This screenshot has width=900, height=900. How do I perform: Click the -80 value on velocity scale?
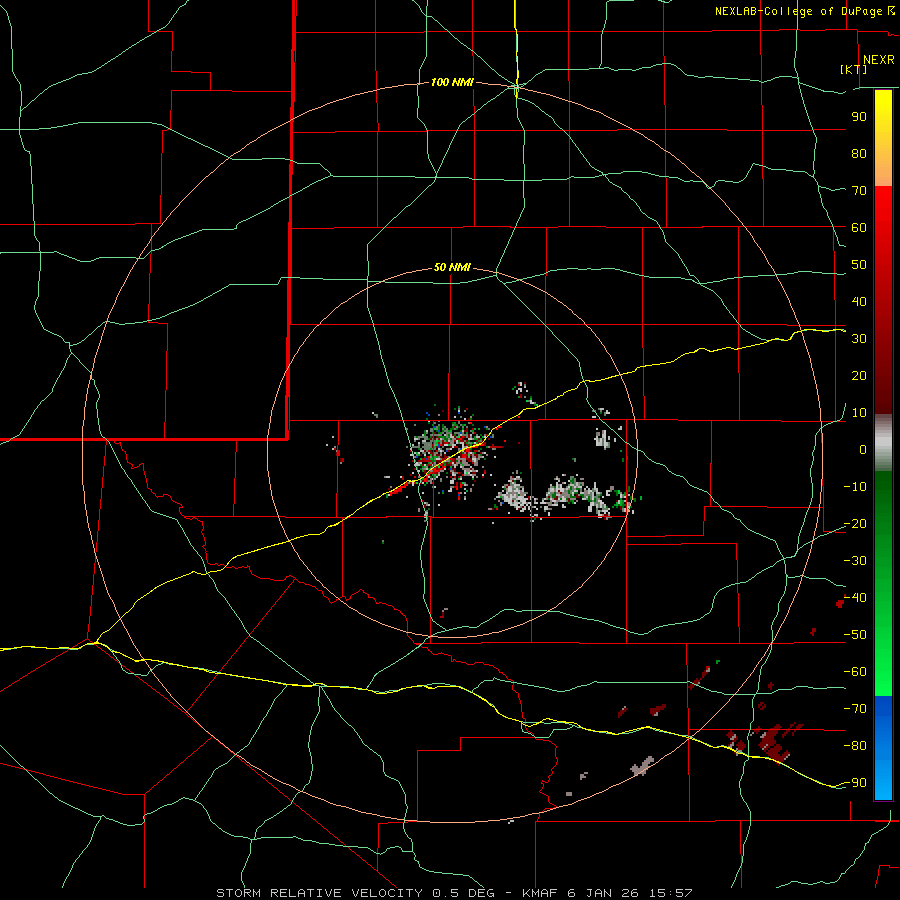tap(855, 746)
